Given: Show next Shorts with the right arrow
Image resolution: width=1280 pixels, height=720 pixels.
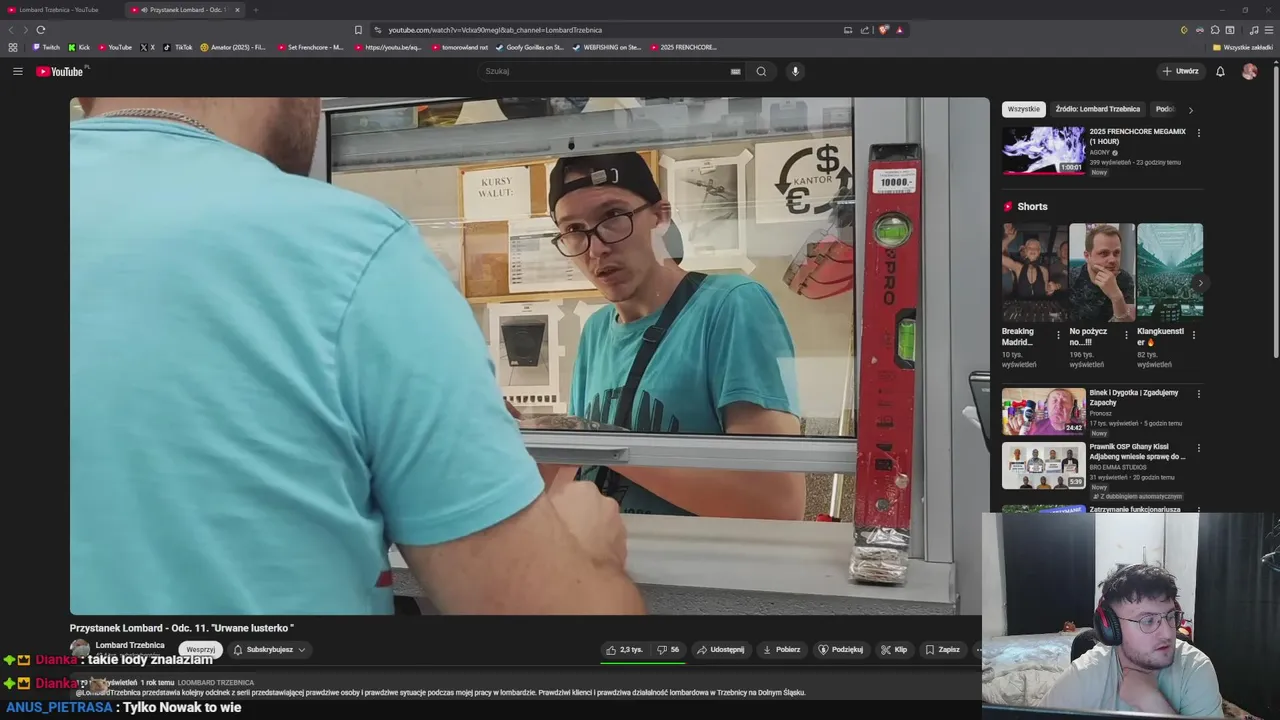Looking at the screenshot, I should tap(1200, 283).
